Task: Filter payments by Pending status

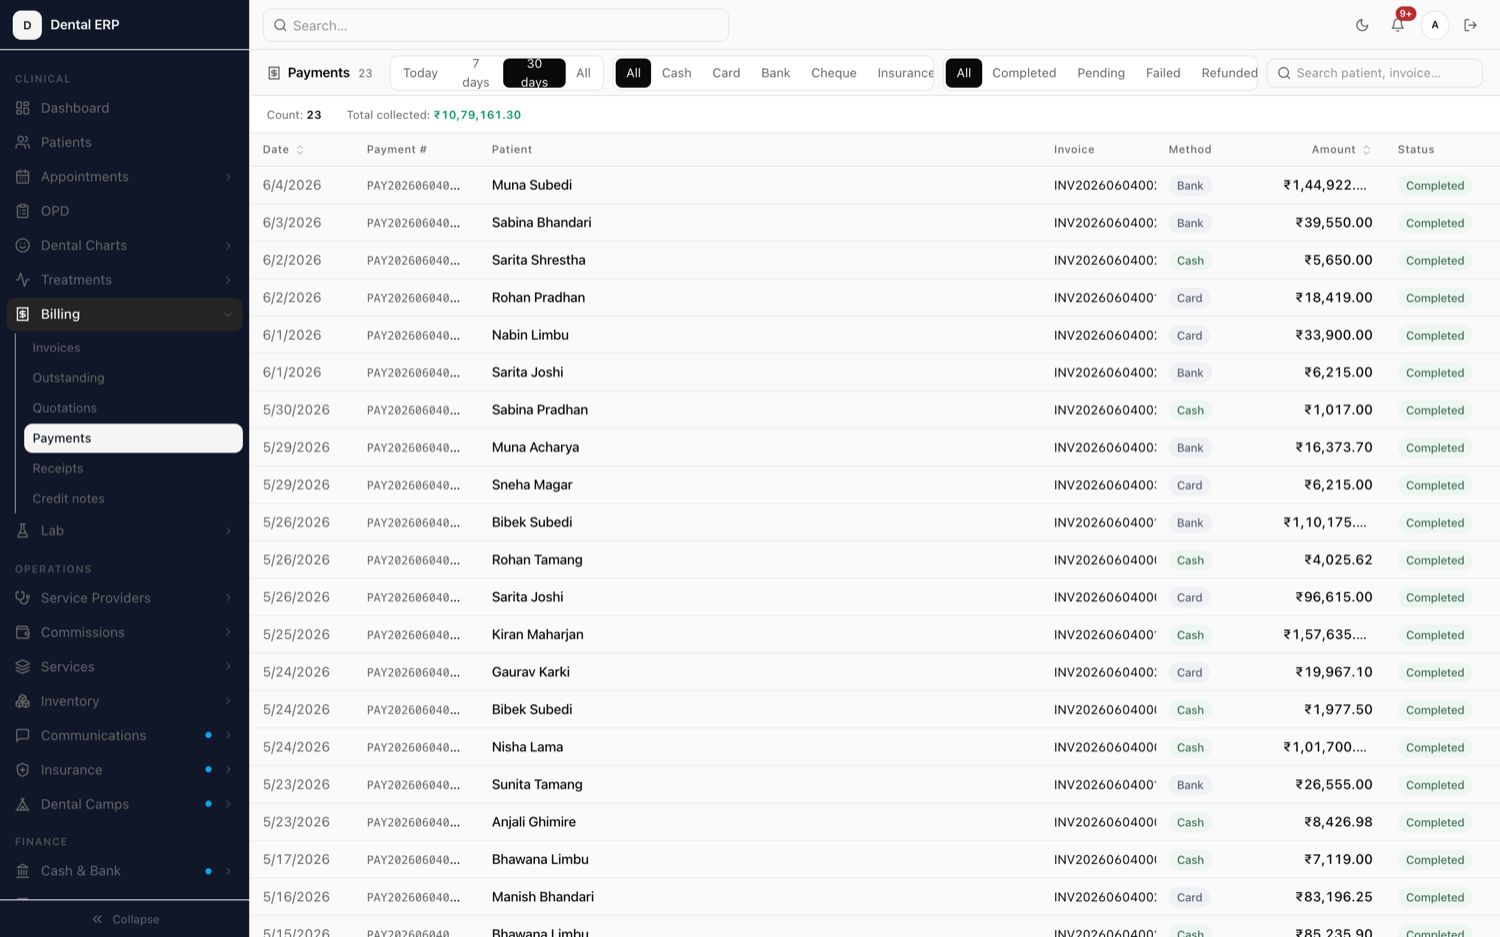Action: [x=1101, y=73]
